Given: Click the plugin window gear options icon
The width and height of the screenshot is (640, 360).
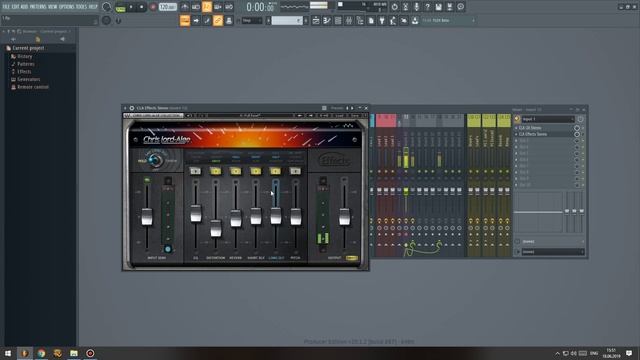Looking at the screenshot, I should [131, 108].
